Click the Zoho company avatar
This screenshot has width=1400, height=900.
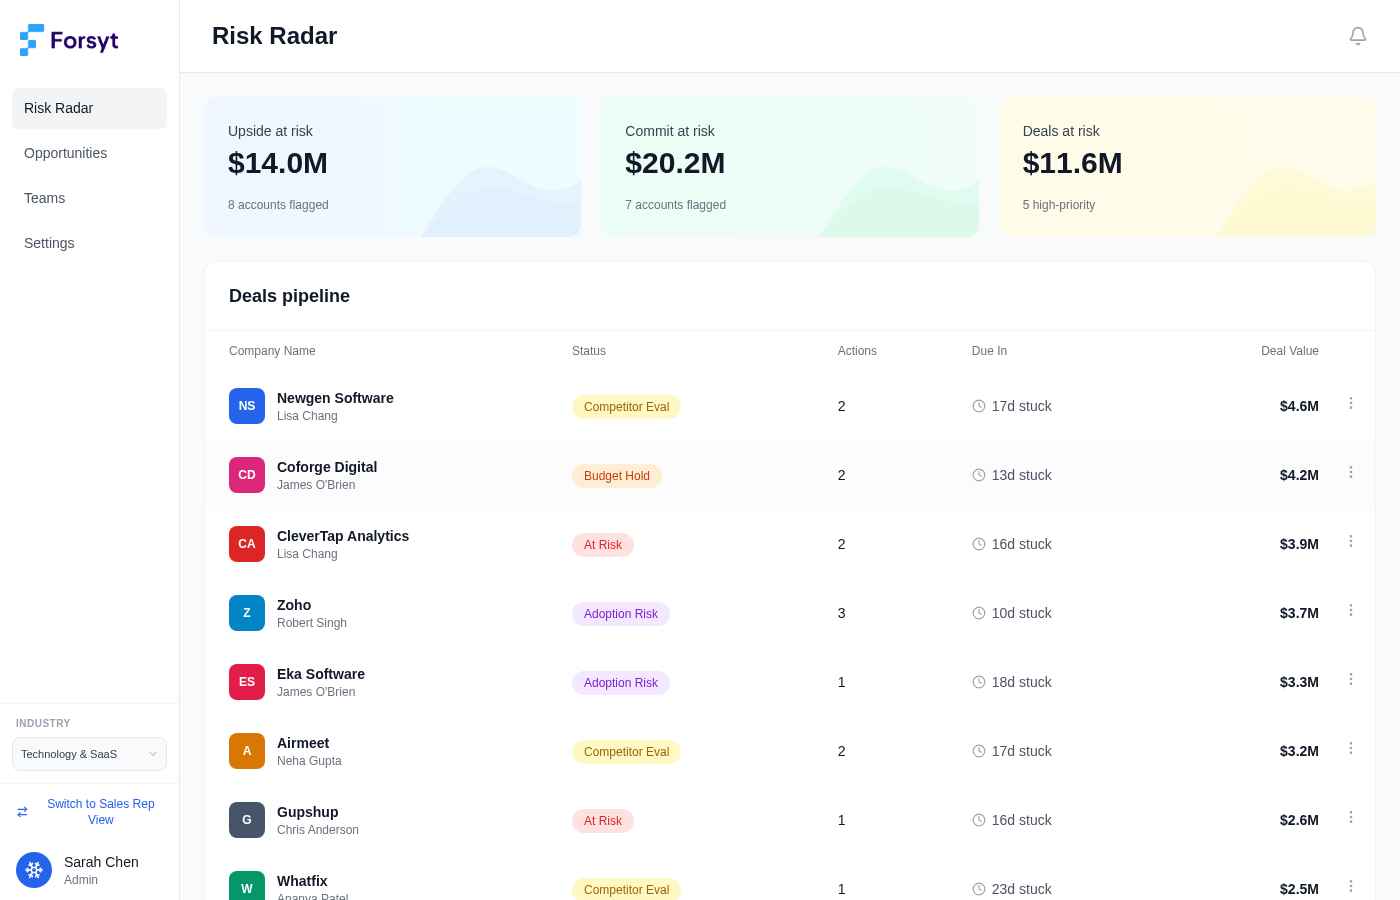click(247, 613)
